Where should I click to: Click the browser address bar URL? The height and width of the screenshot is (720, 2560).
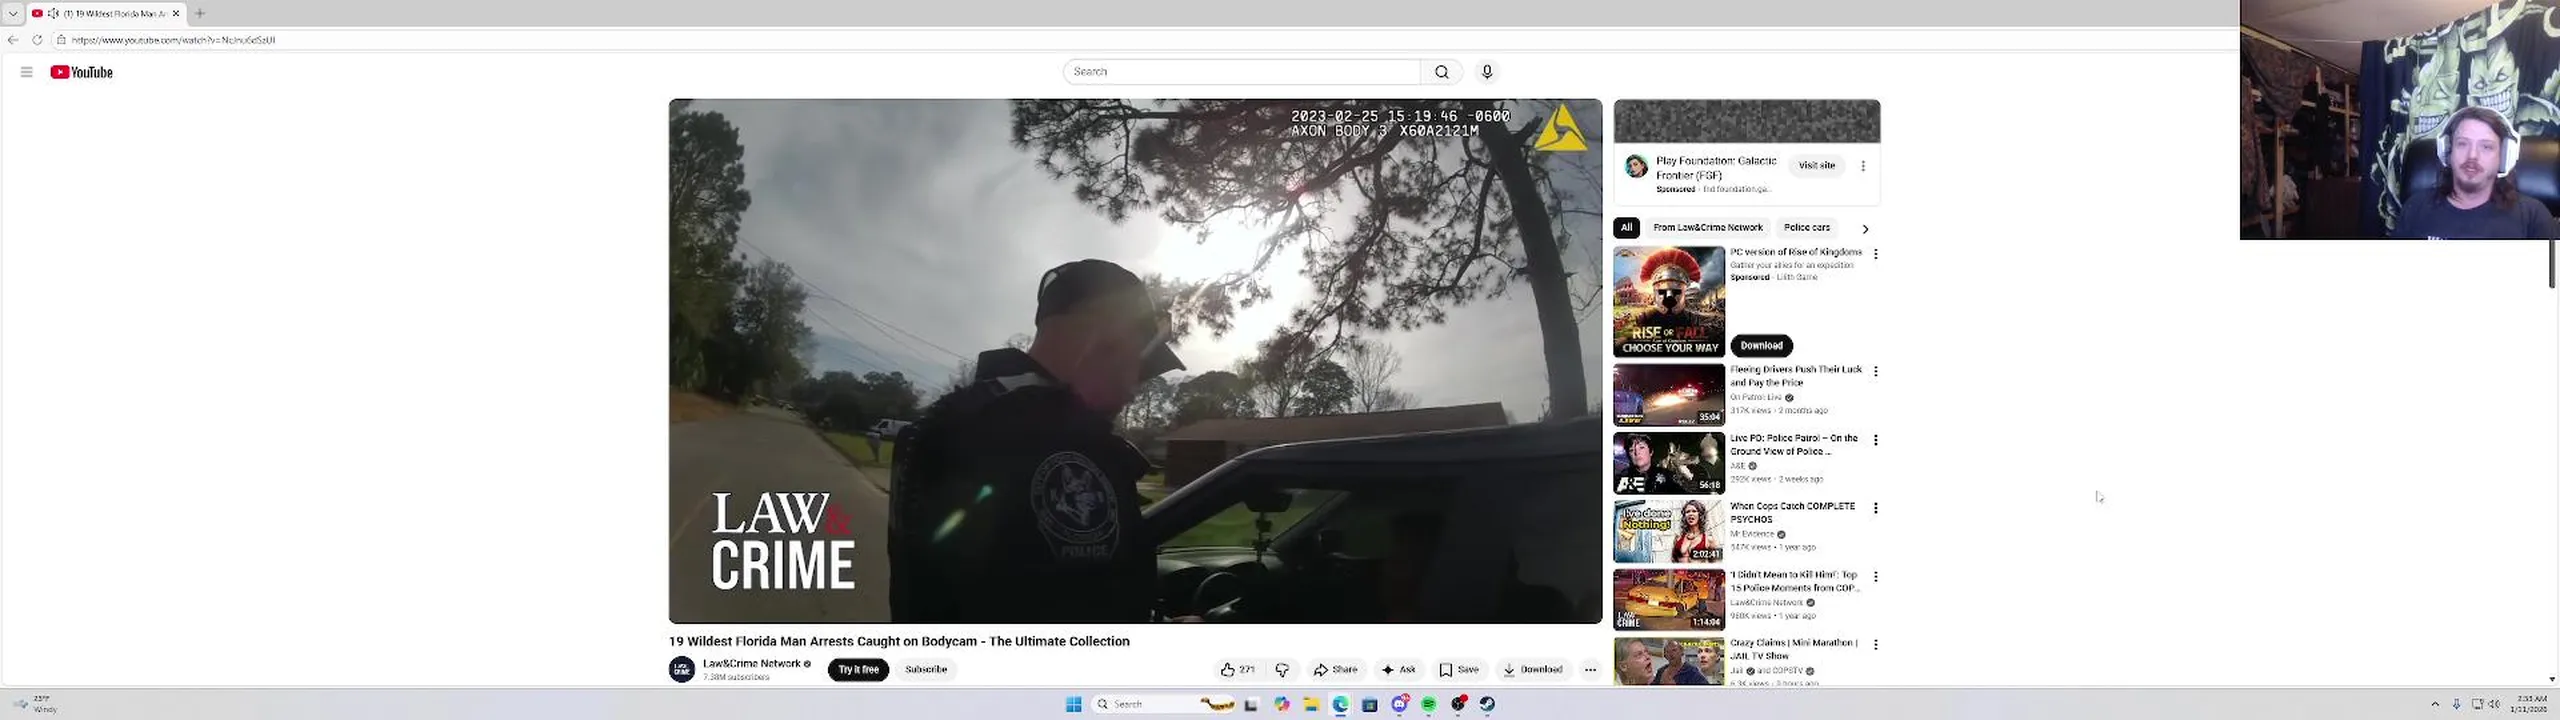pos(173,40)
